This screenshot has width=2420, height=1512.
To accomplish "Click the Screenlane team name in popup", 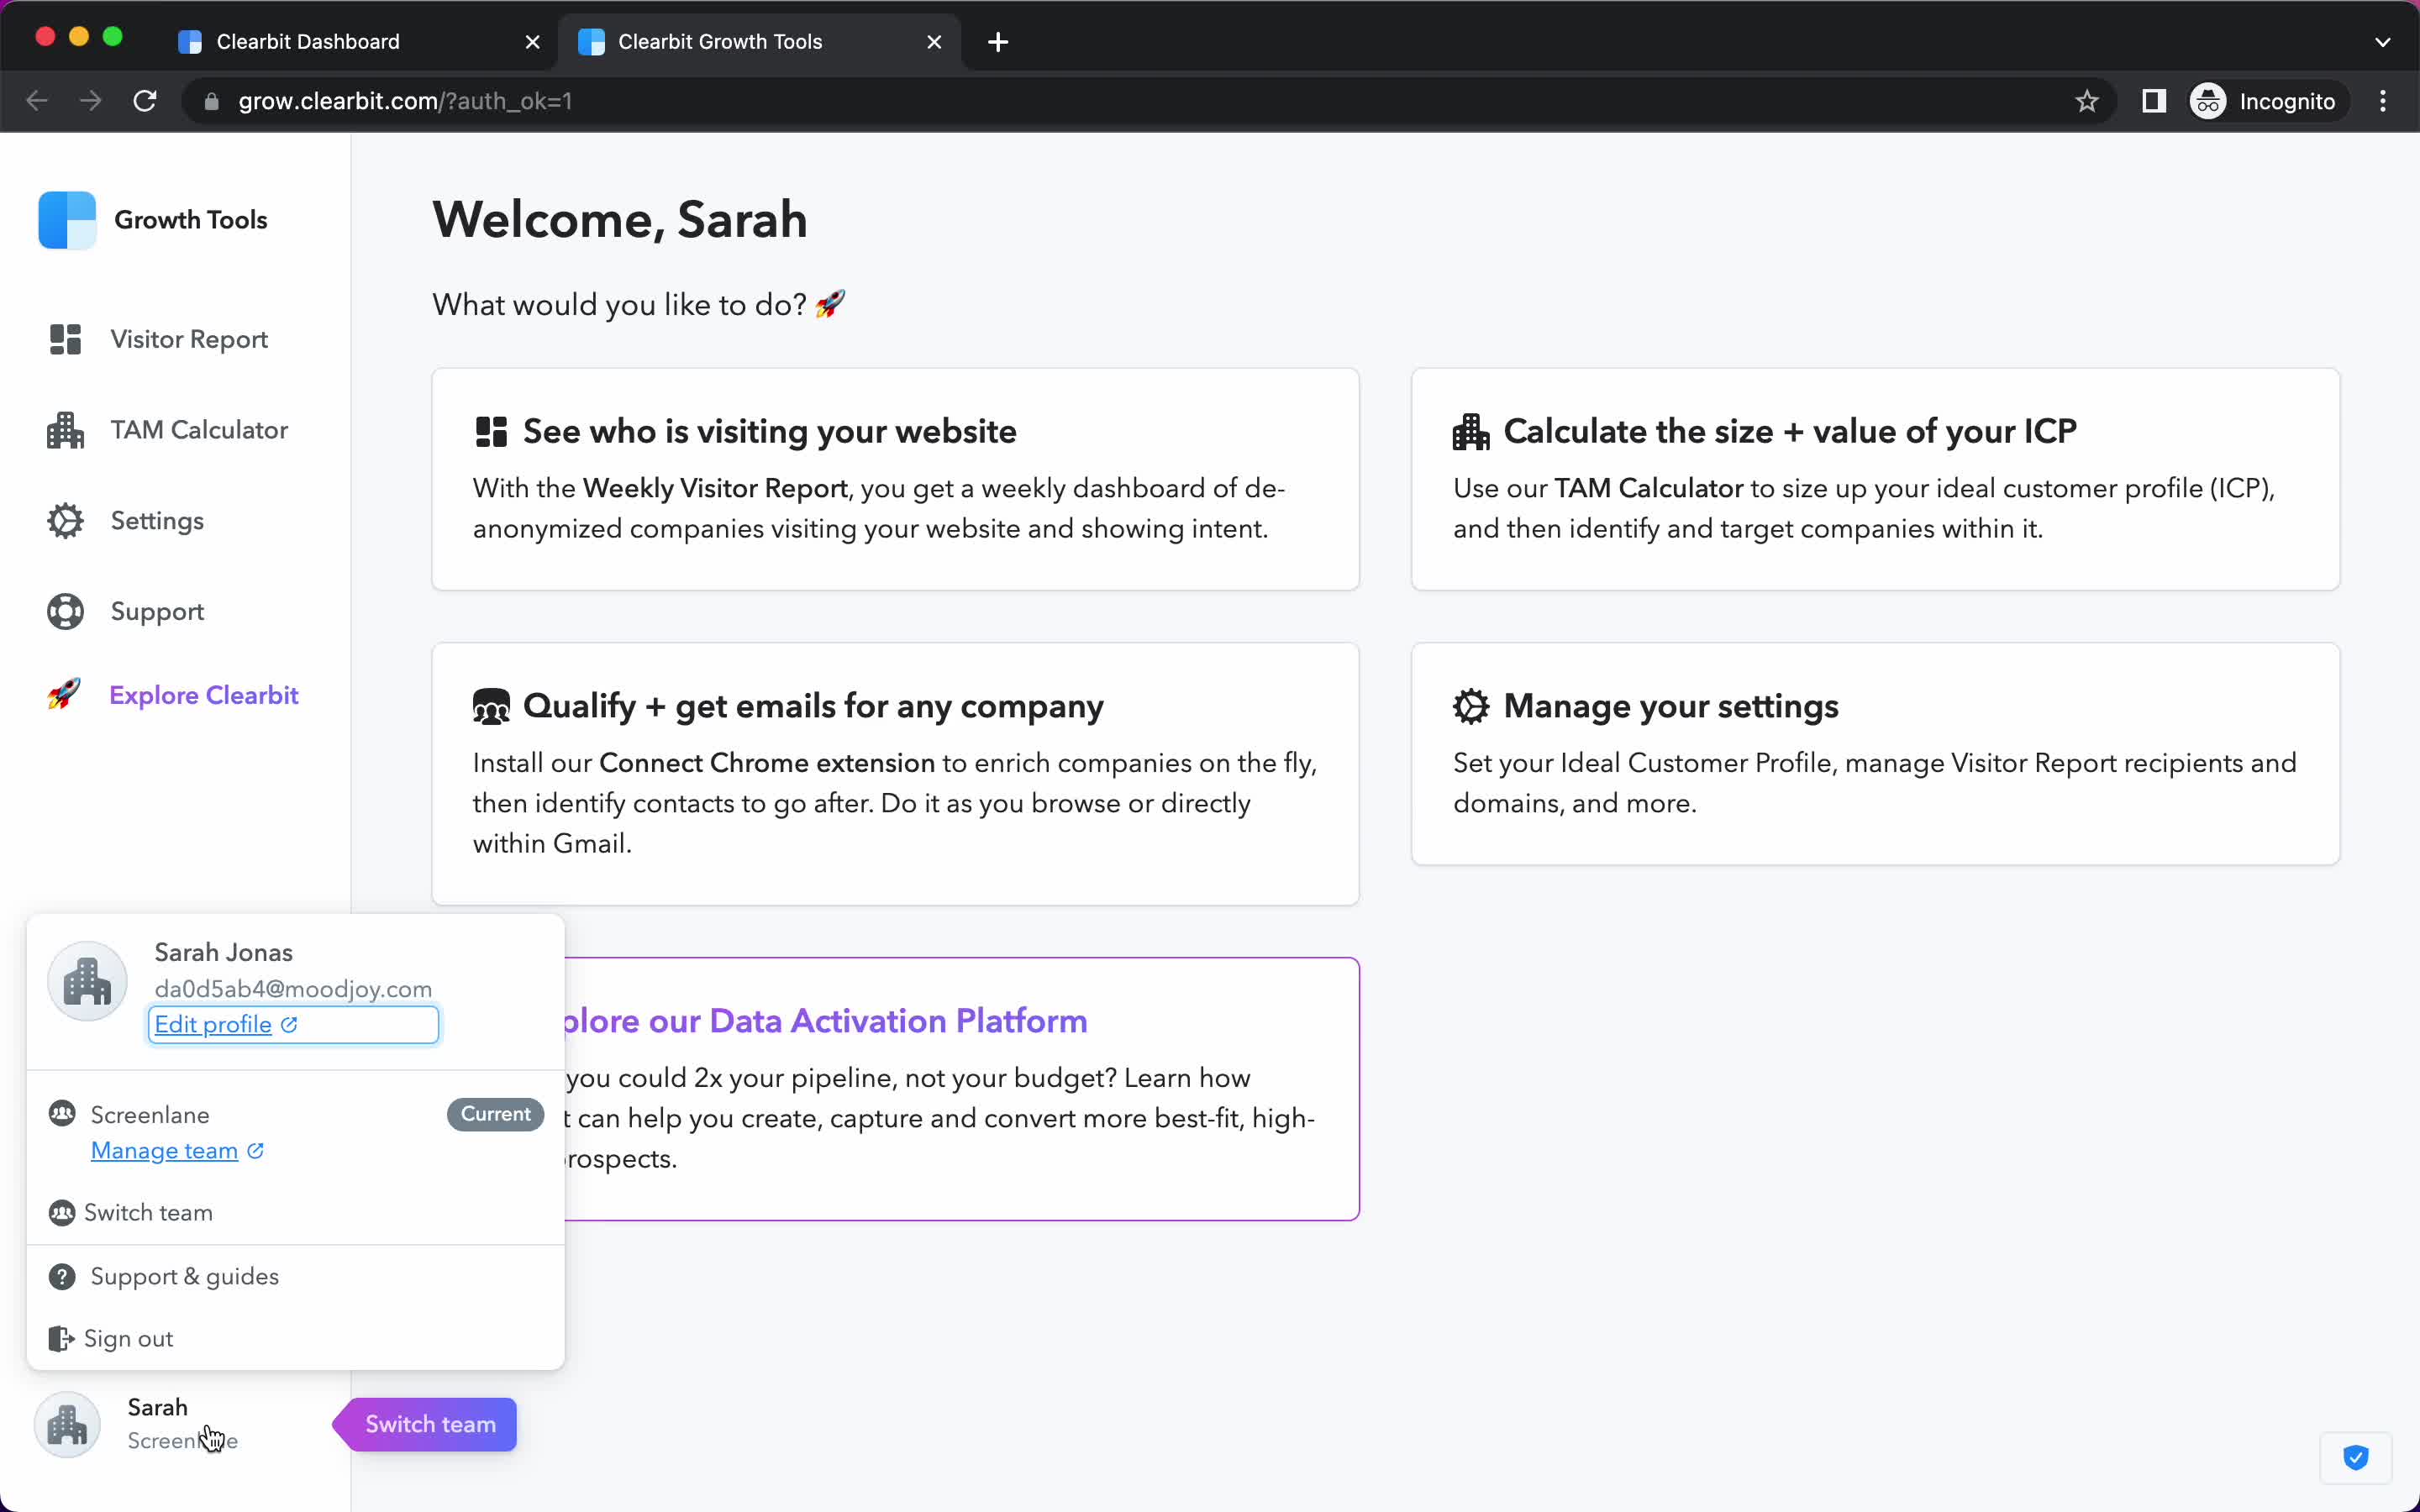I will [x=150, y=1114].
